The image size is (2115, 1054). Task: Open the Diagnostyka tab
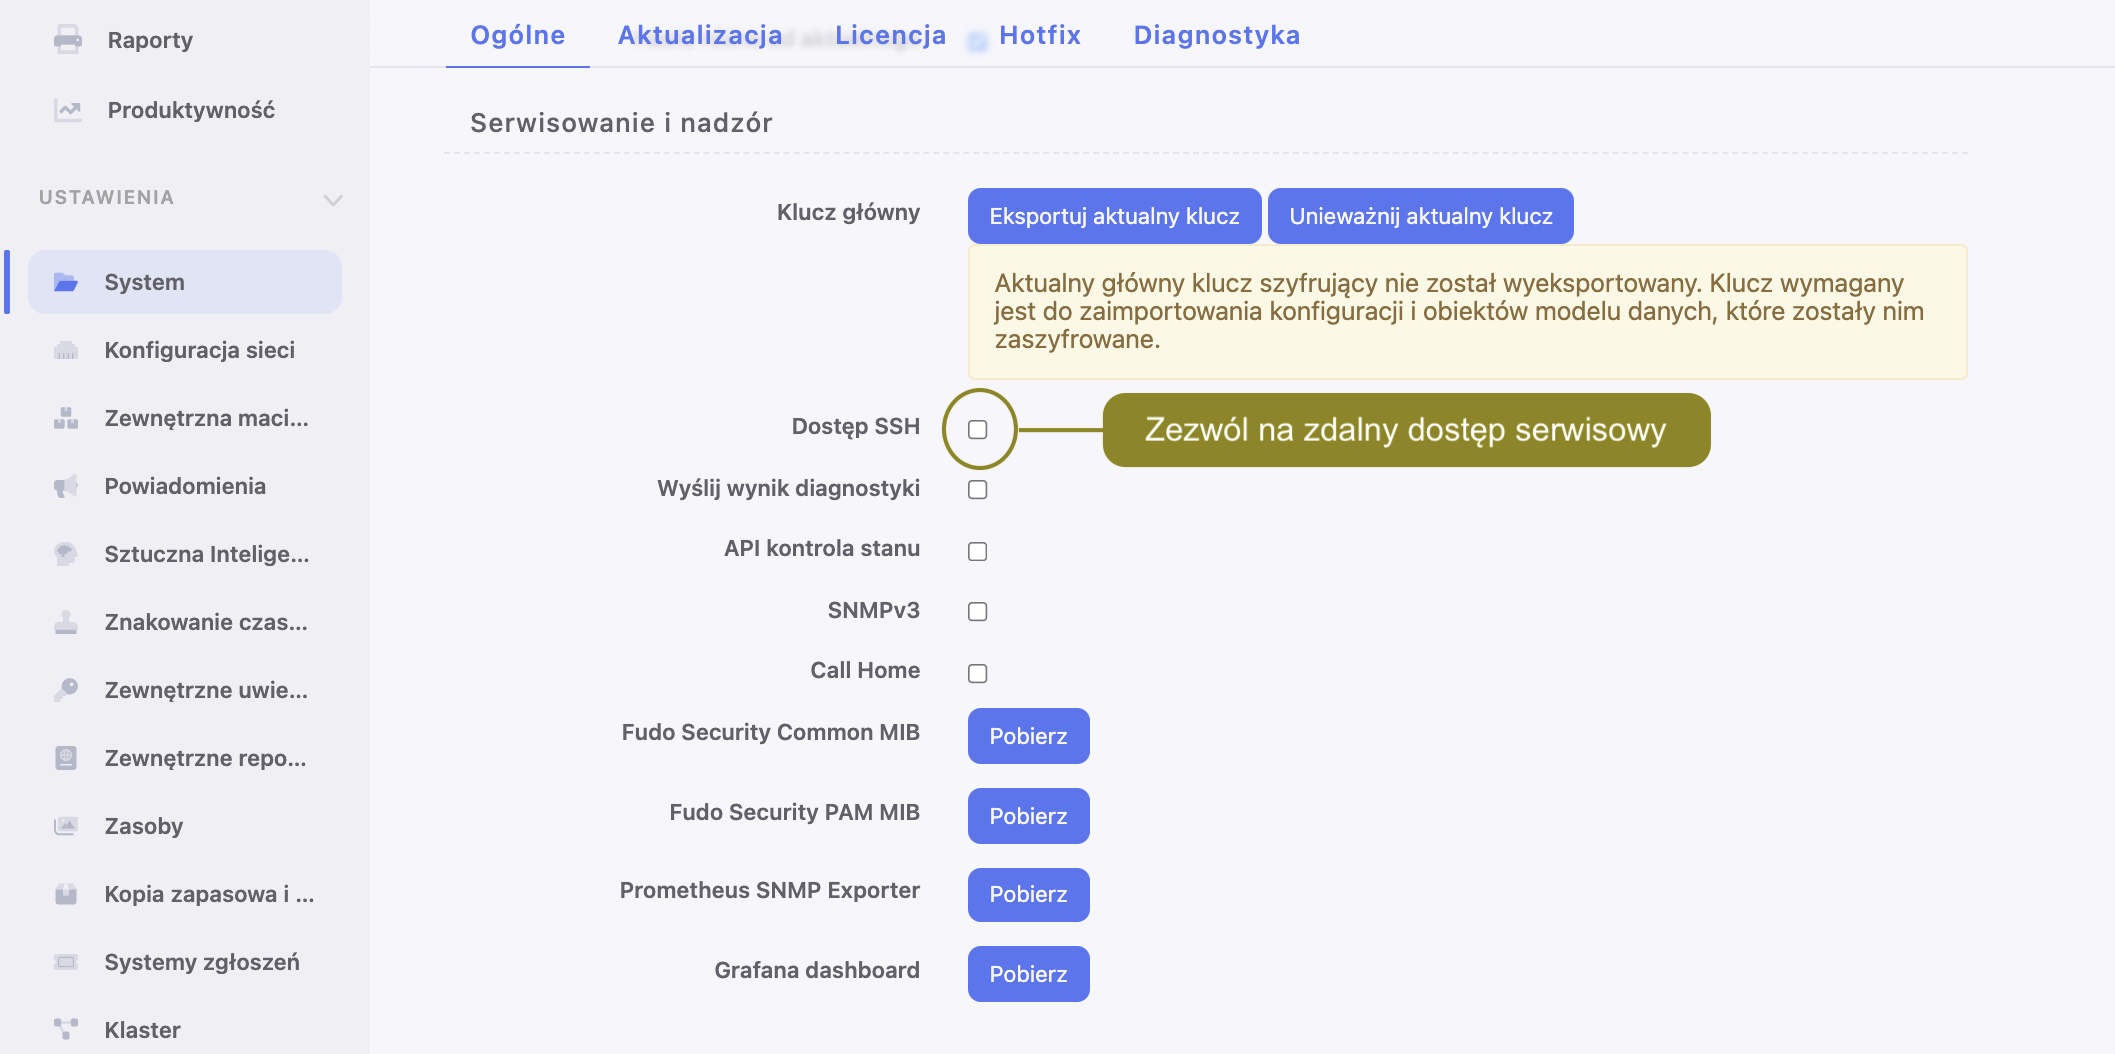coord(1216,35)
